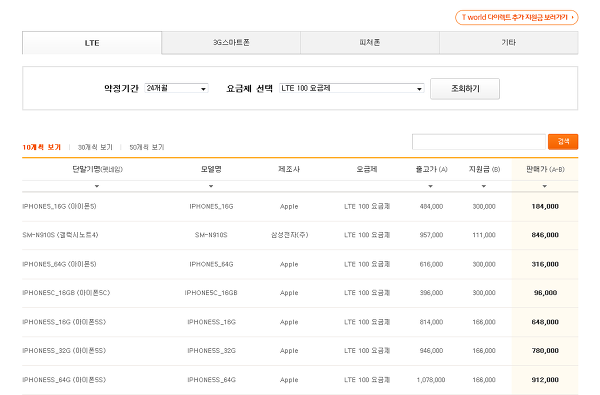Switch to the 3G스마트폰 tab
This screenshot has height=395, width=600.
click(231, 42)
